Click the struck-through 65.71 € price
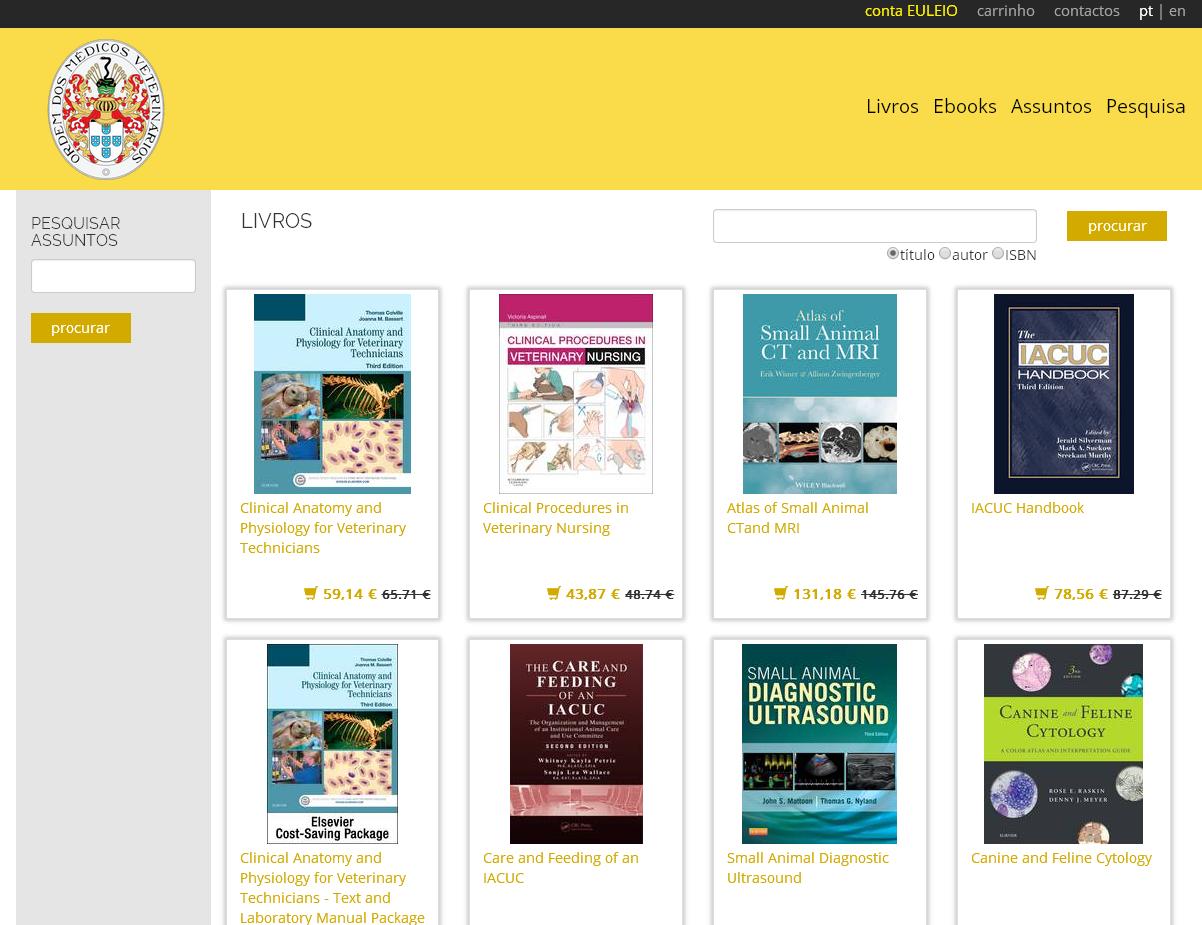1202x925 pixels. tap(406, 594)
